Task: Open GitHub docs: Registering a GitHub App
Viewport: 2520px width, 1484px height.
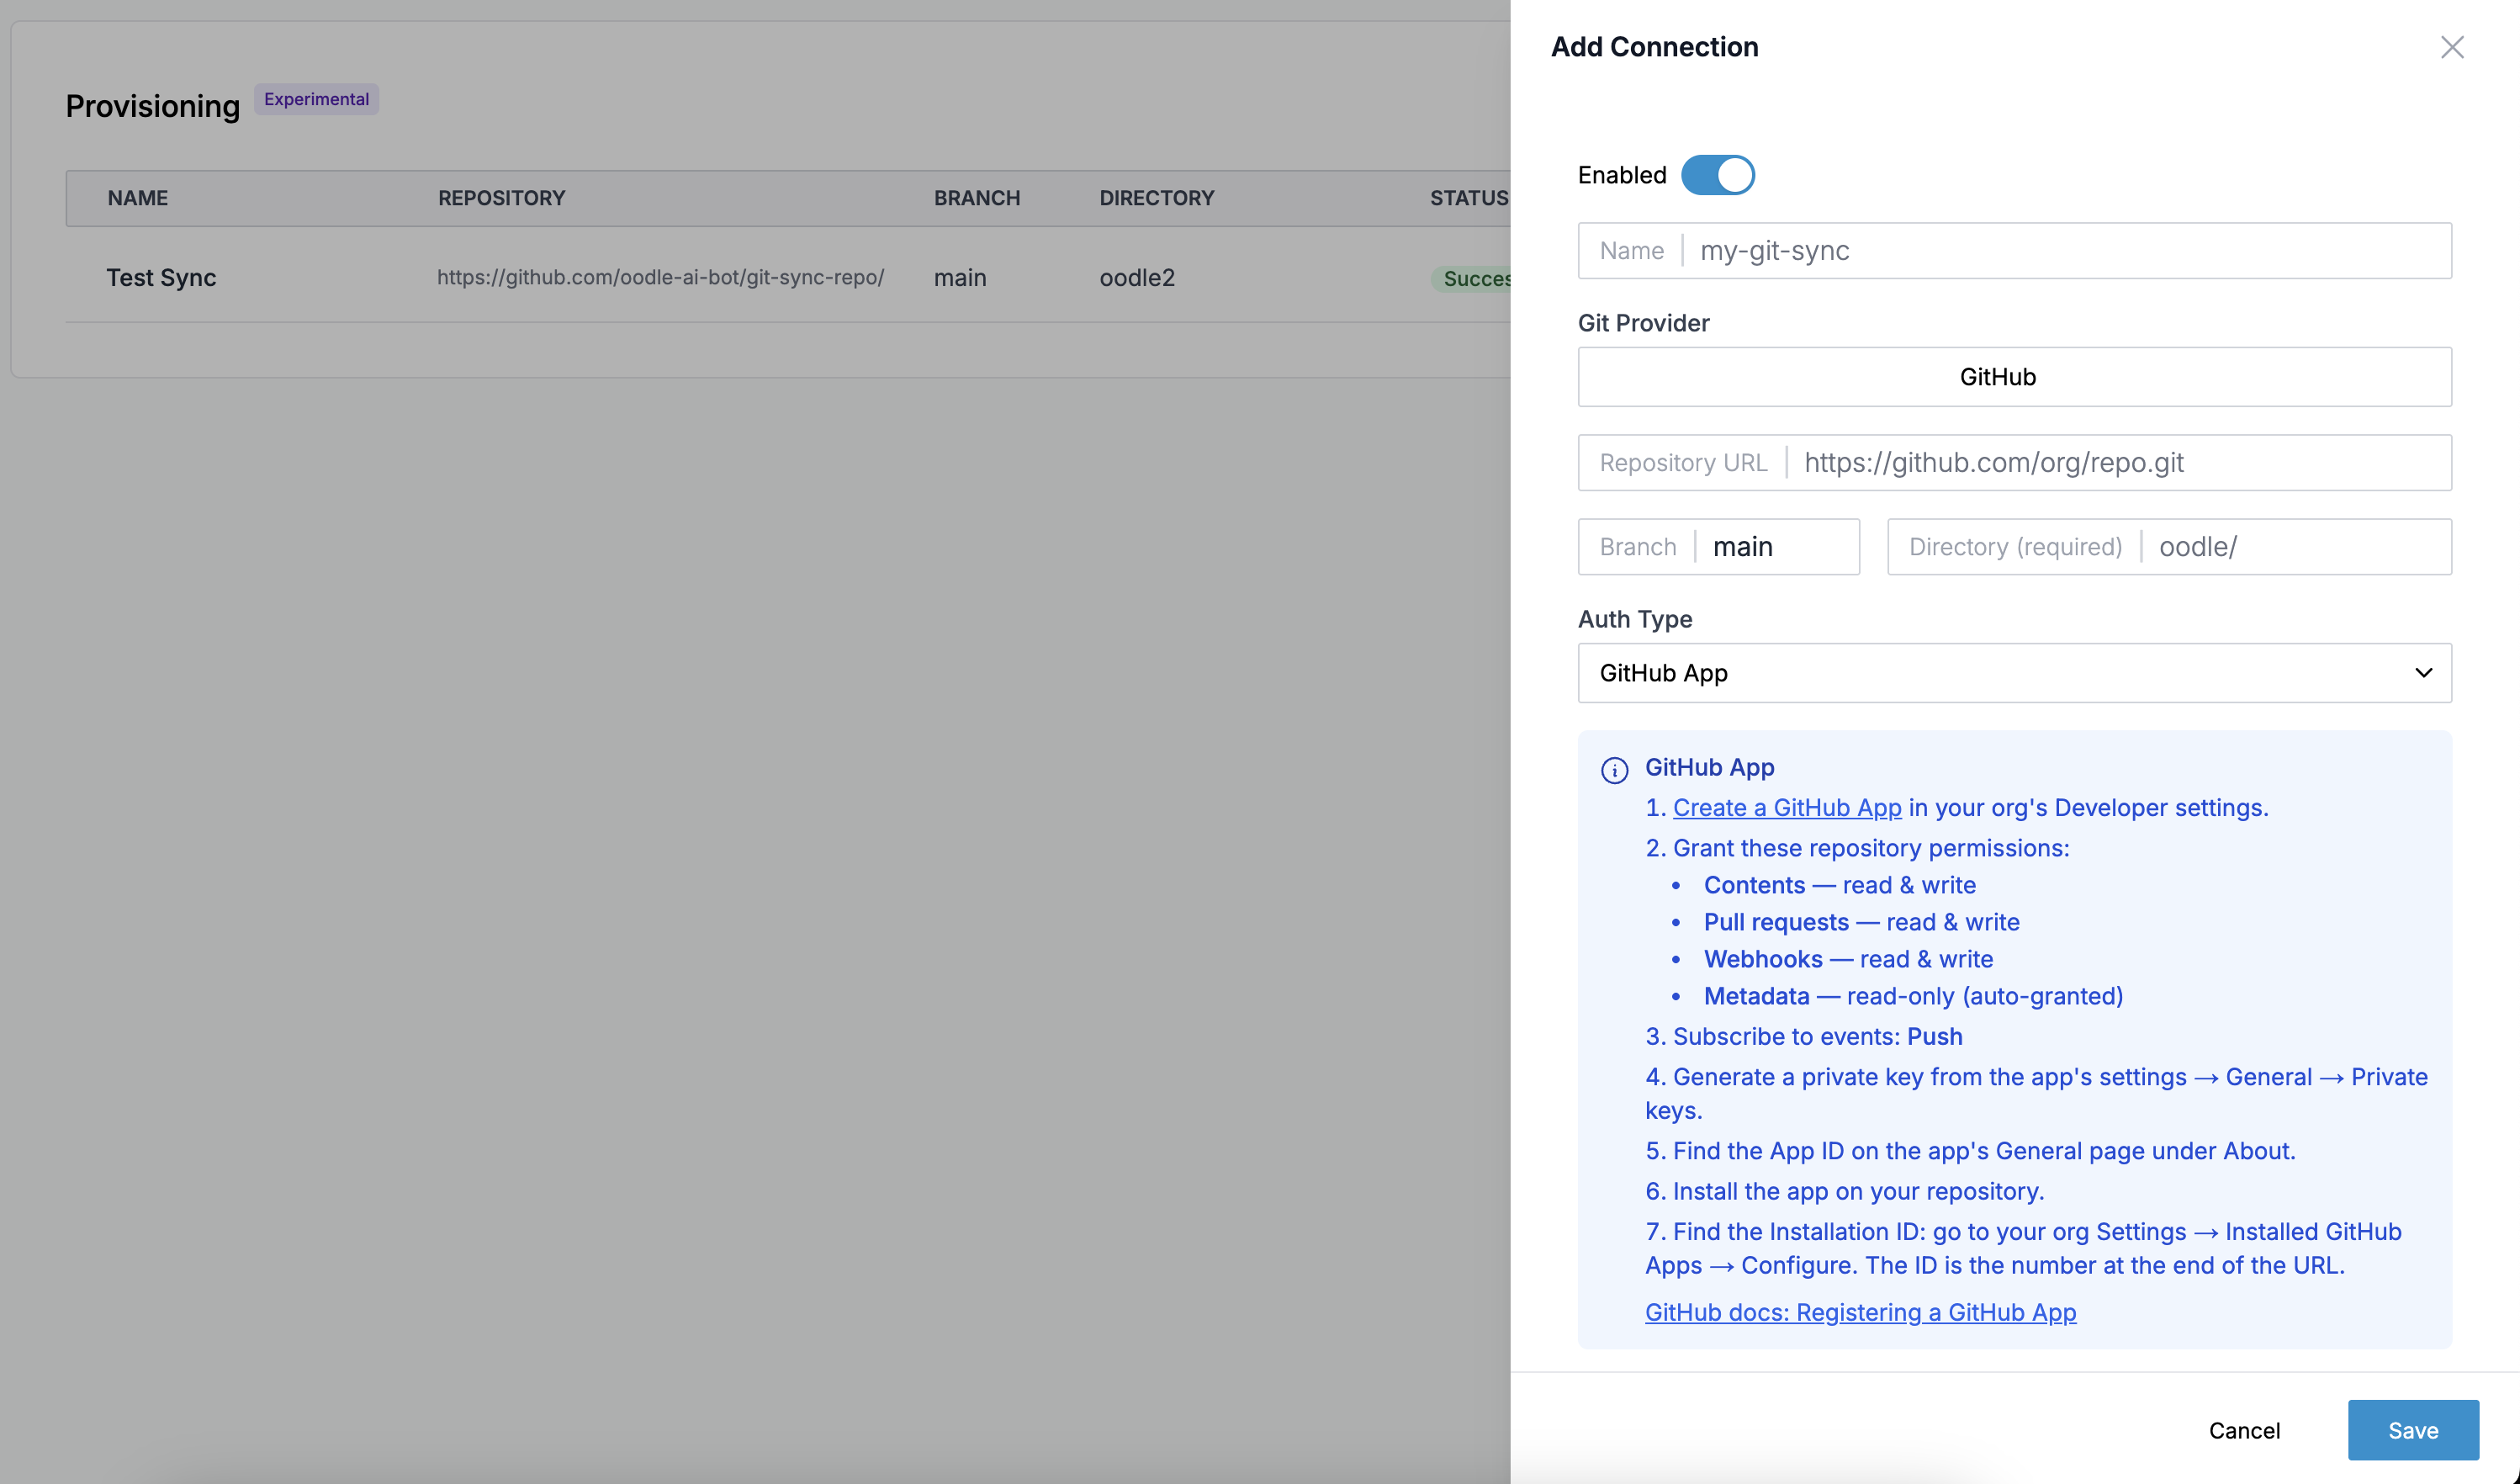Action: point(1860,1312)
